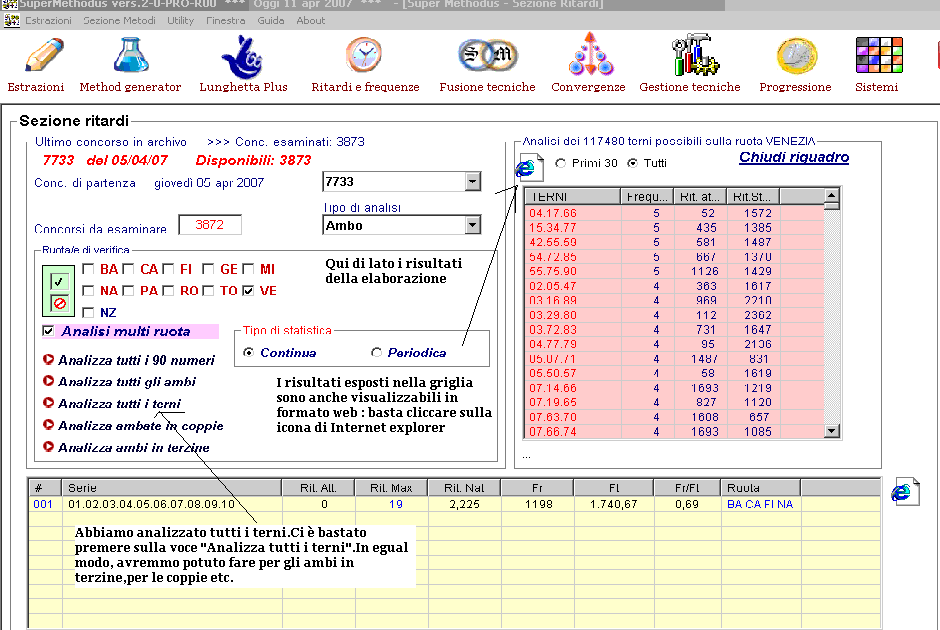This screenshot has width=940, height=630.
Task: Sort by the Frequ... column header
Action: point(647,197)
